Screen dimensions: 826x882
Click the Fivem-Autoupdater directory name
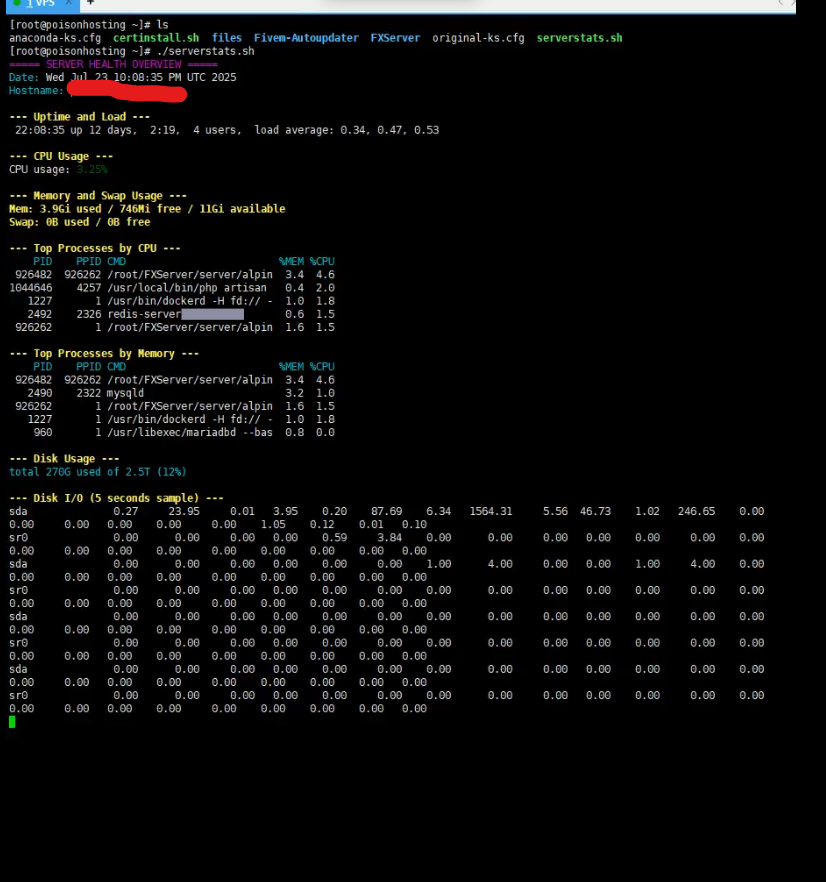(306, 38)
